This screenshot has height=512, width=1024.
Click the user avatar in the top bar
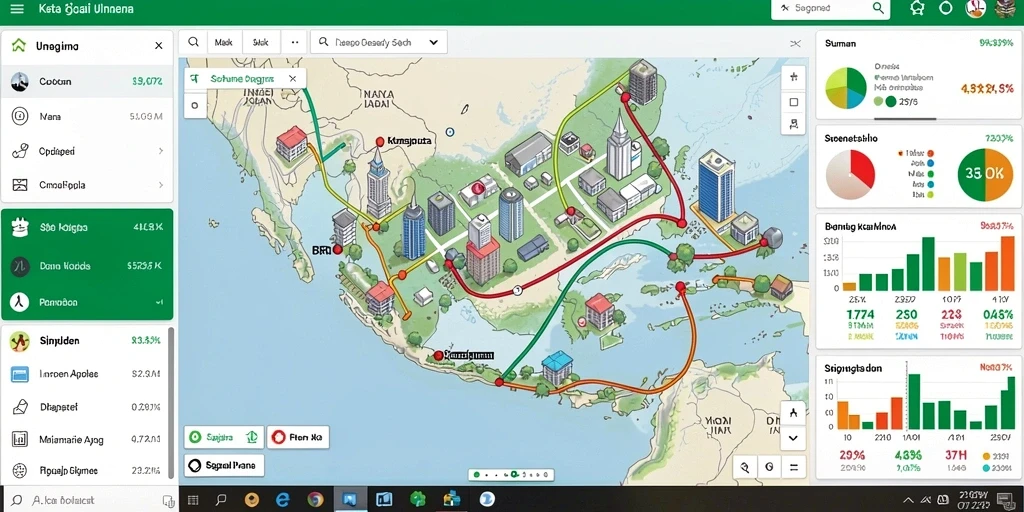975,8
